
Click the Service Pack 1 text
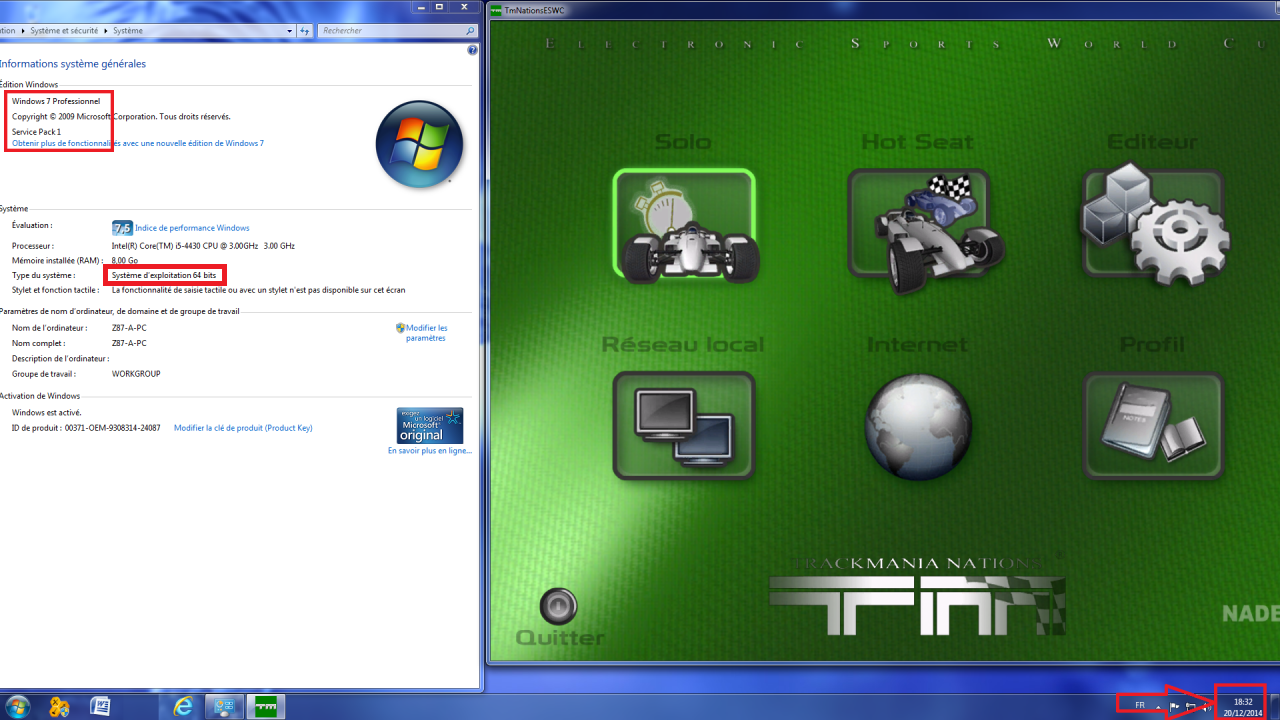(x=36, y=132)
